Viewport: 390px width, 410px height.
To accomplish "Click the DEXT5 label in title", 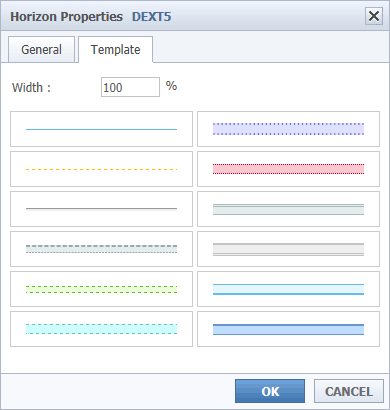I will (152, 17).
